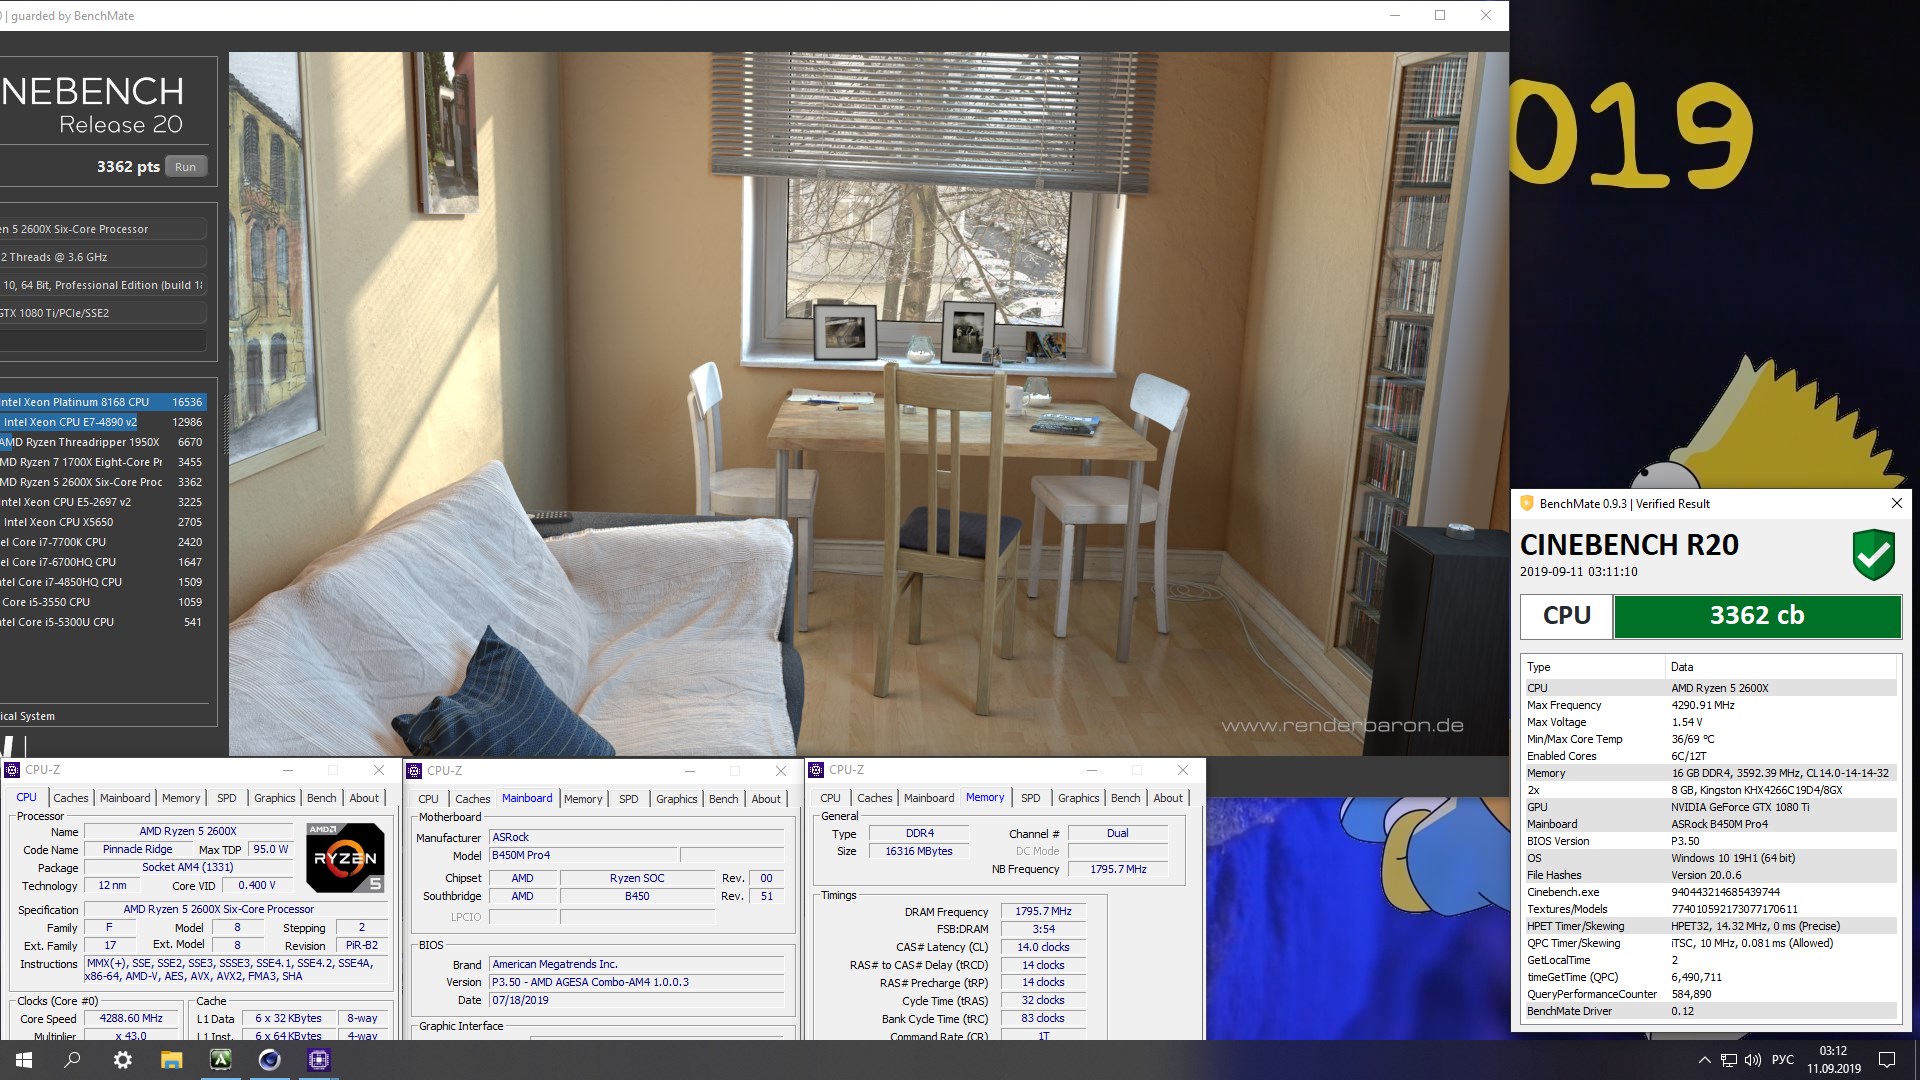This screenshot has height=1080, width=1920.
Task: Select Core i7-7700K CPU ranking row
Action: click(x=103, y=542)
